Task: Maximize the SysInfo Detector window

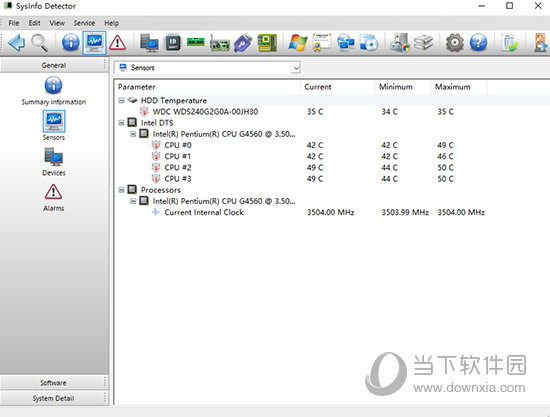Action: 509,6
